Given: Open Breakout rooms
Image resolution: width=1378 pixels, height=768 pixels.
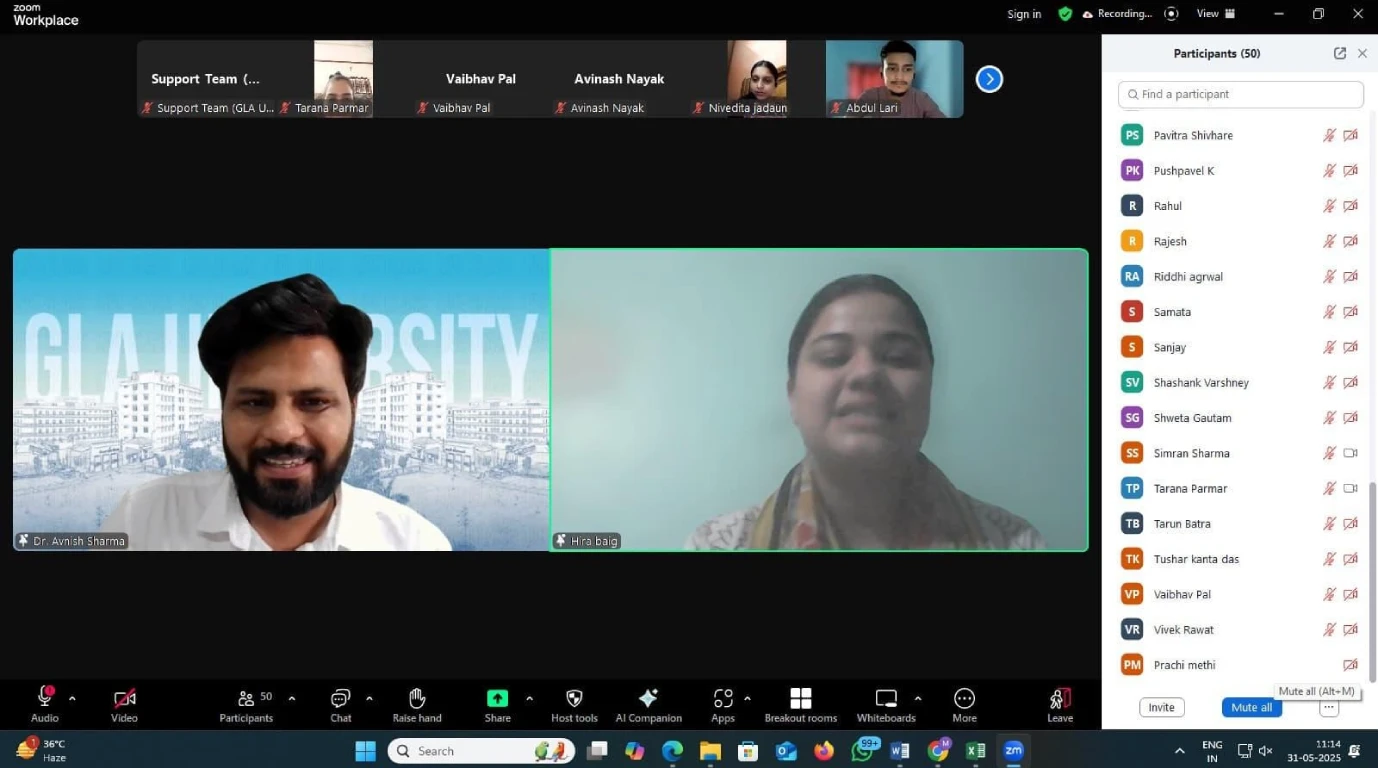Looking at the screenshot, I should click(800, 698).
